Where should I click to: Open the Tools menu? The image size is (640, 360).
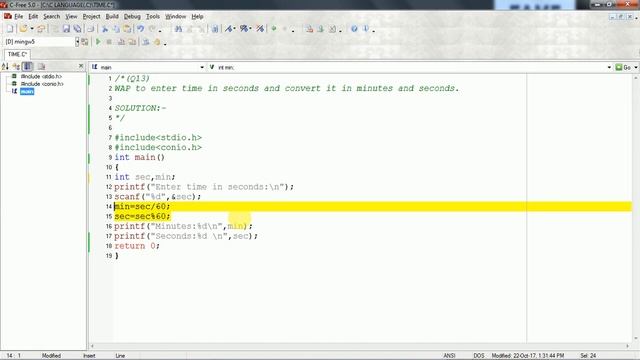pyautogui.click(x=153, y=16)
